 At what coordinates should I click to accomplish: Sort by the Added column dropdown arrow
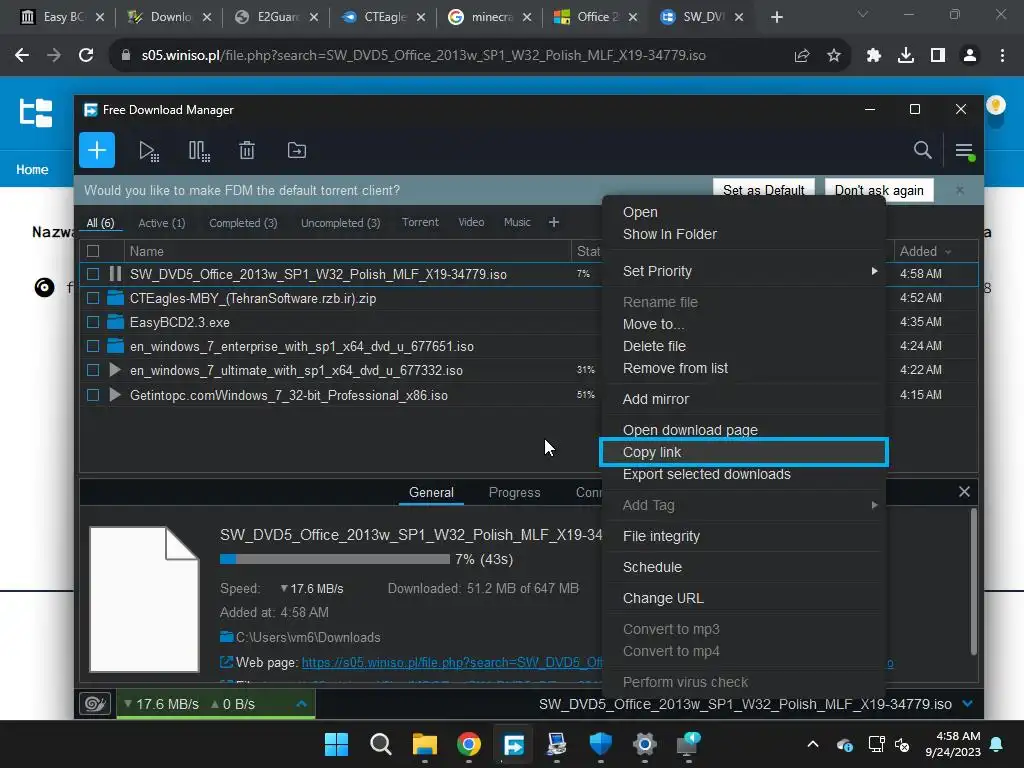[948, 251]
